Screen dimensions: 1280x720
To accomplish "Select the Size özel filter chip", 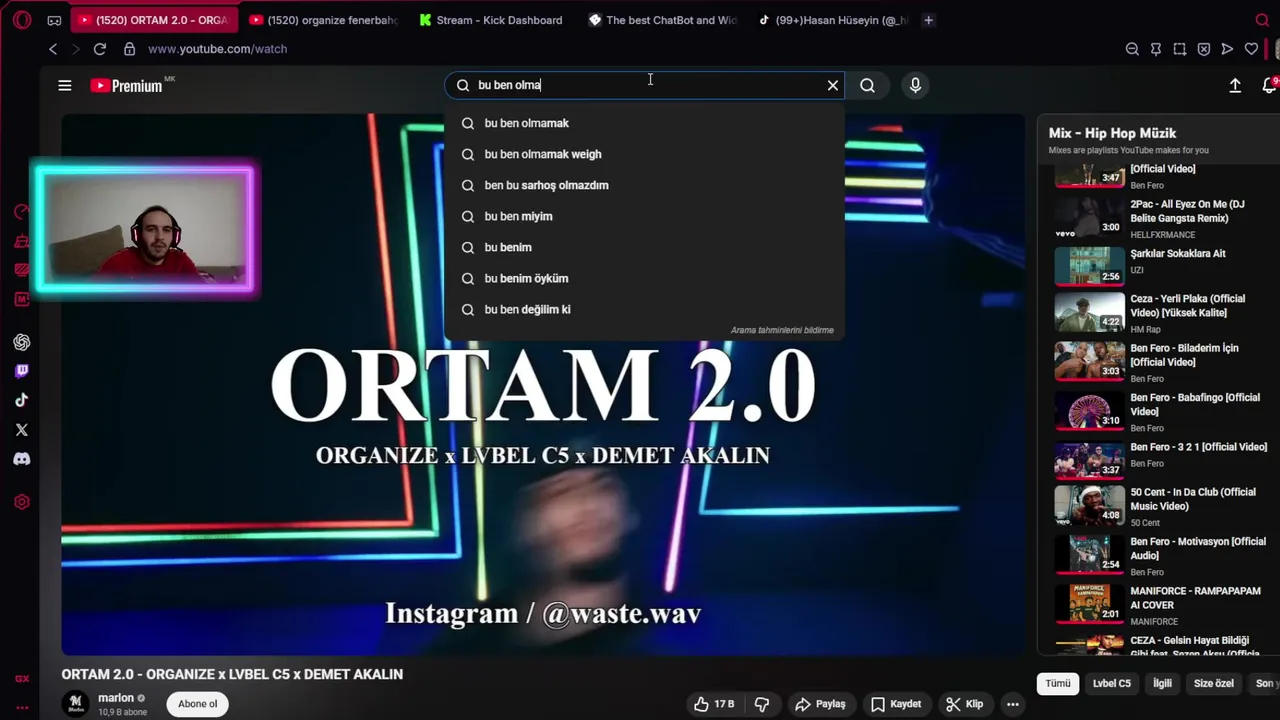I will click(1213, 684).
